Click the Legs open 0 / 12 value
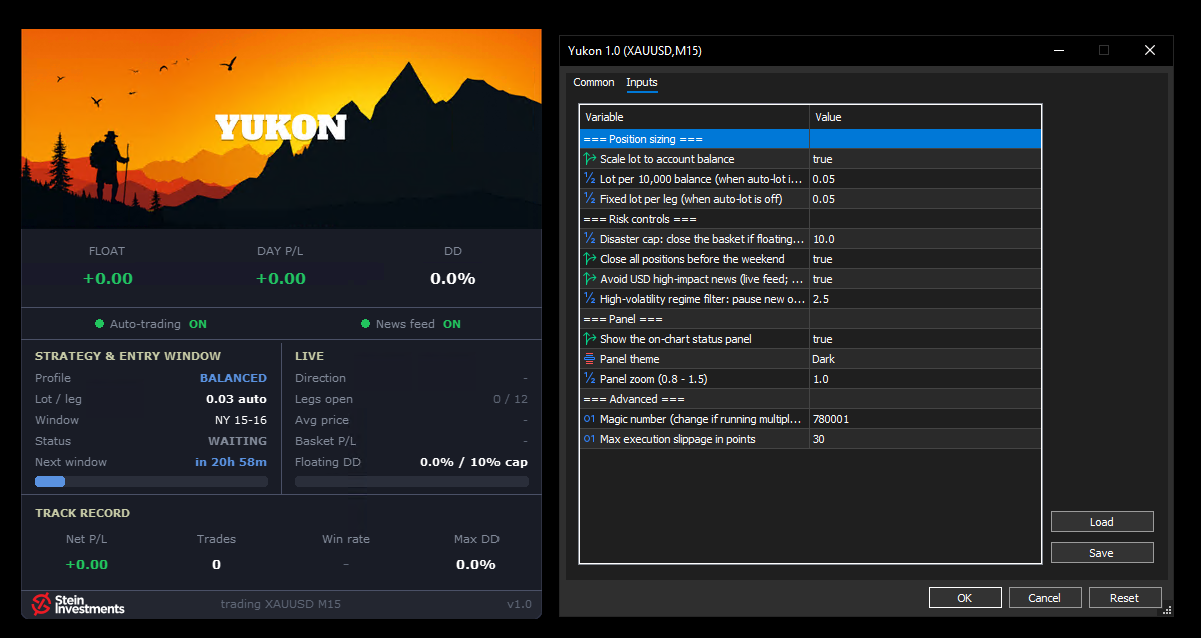The height and width of the screenshot is (638, 1201). (x=510, y=399)
